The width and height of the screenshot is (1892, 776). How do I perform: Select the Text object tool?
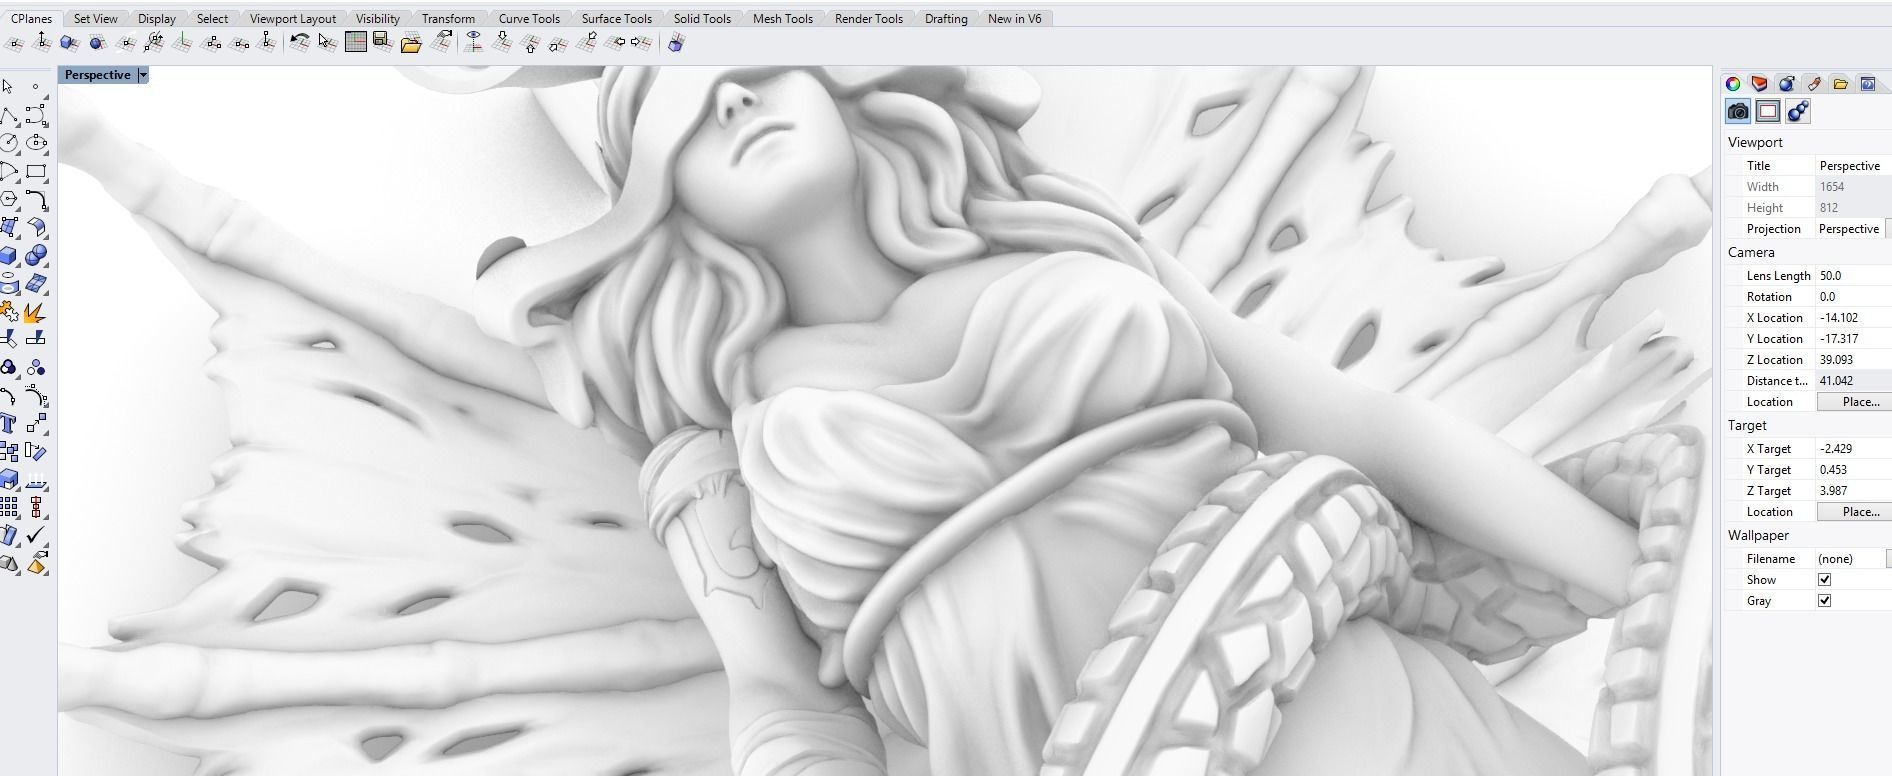coord(10,424)
